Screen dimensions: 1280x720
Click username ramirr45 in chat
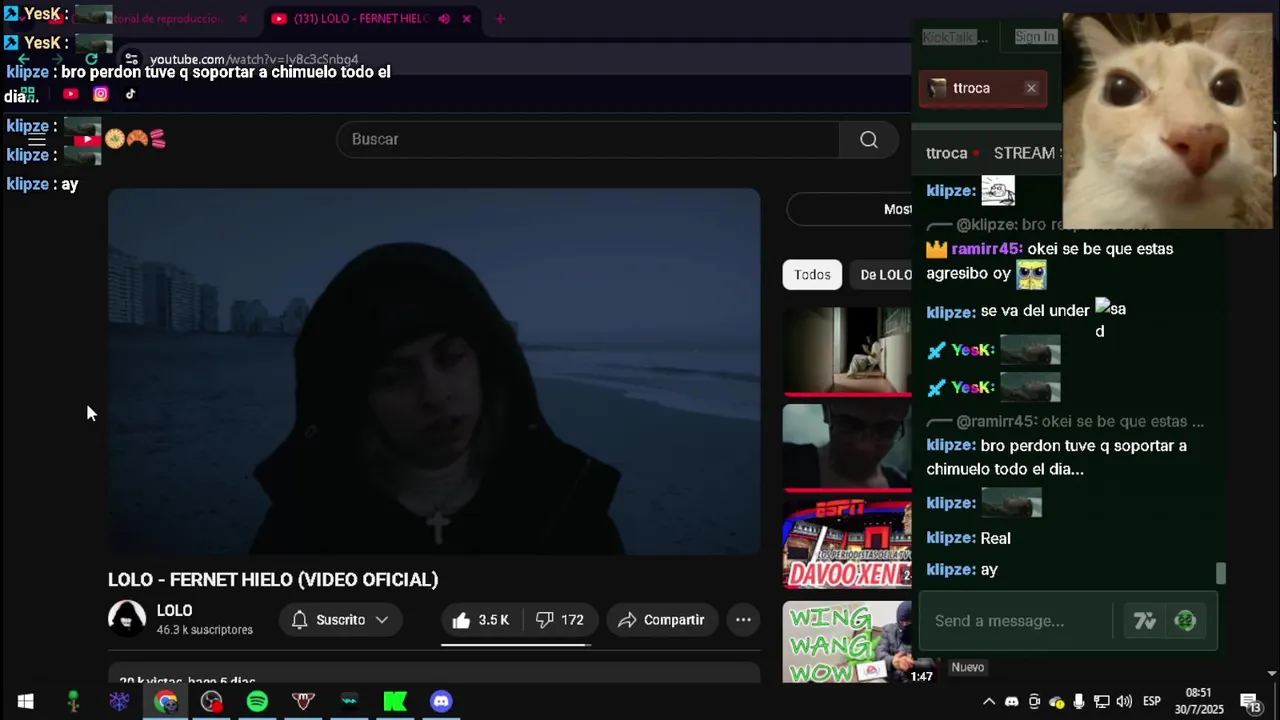[987, 249]
